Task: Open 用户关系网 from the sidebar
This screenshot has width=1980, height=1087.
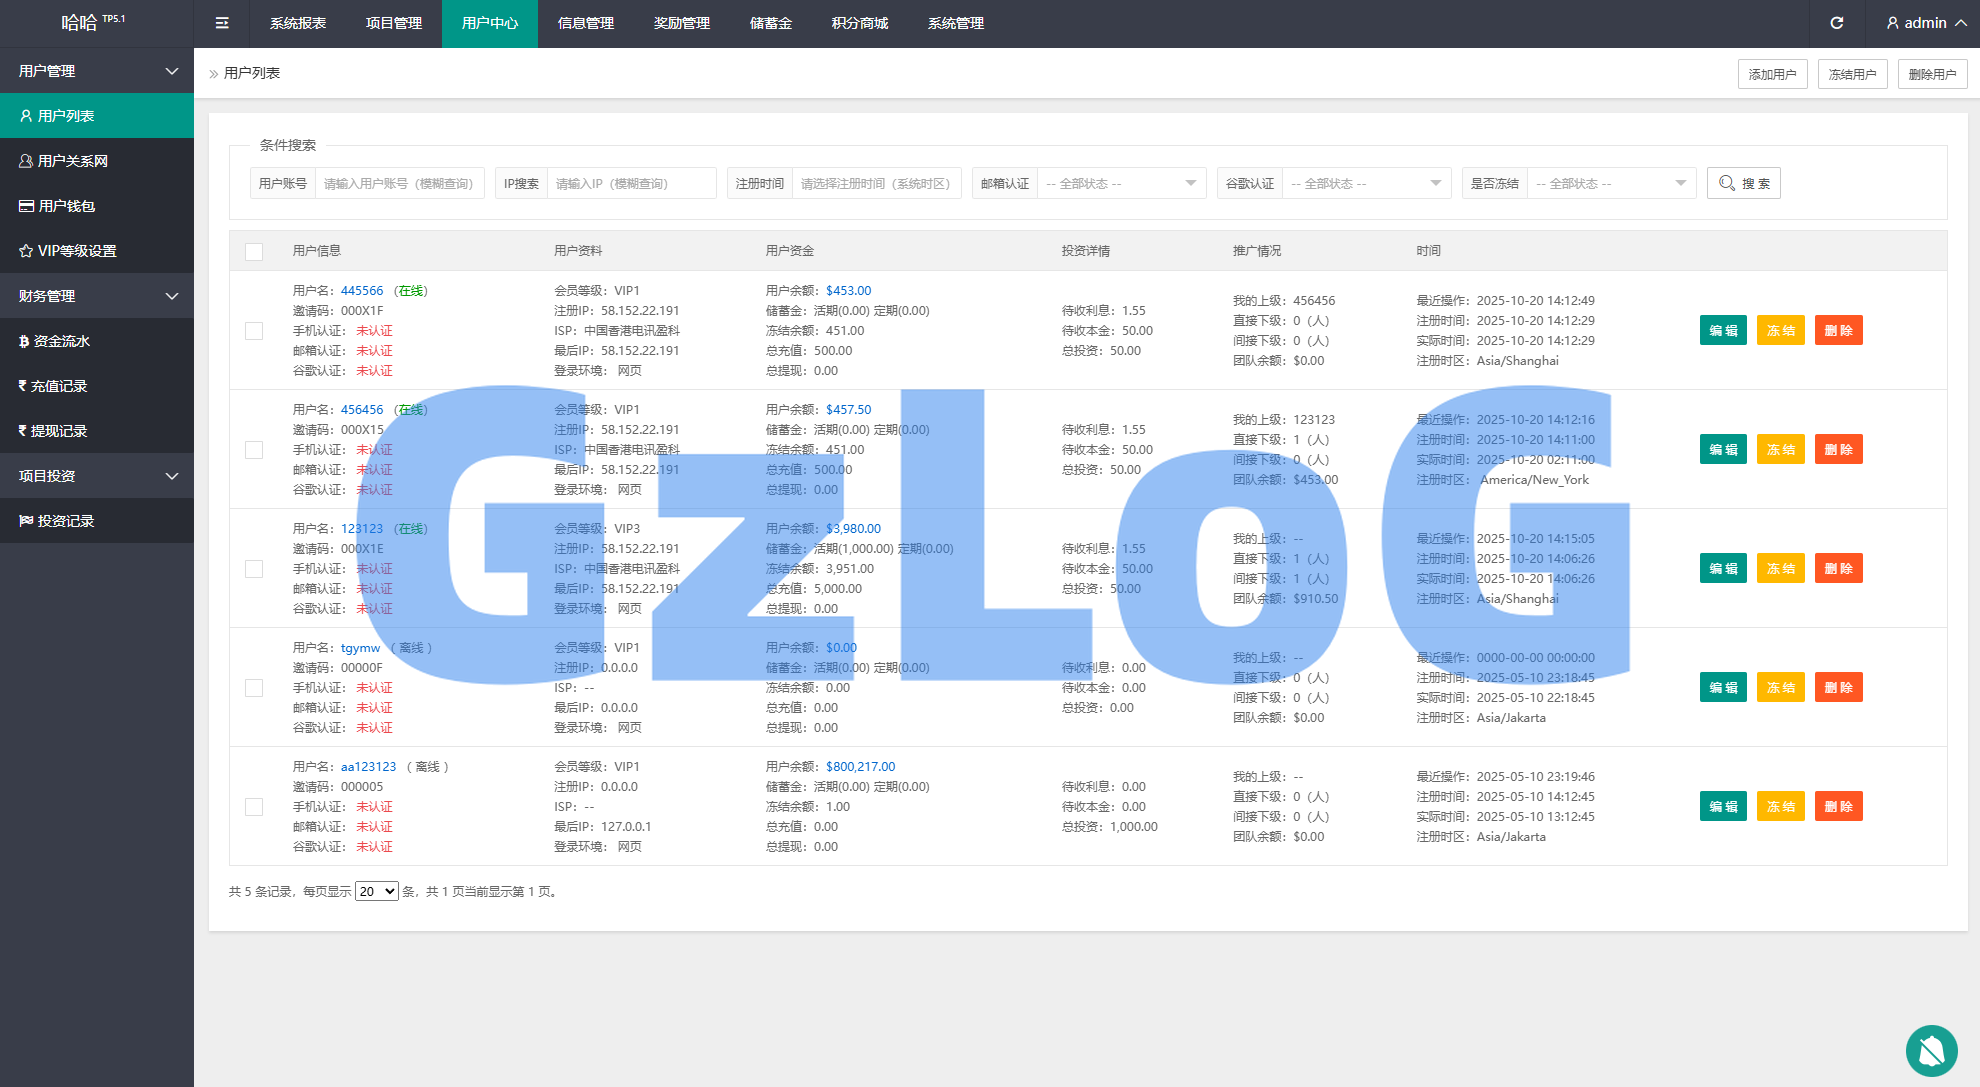Action: (x=72, y=161)
